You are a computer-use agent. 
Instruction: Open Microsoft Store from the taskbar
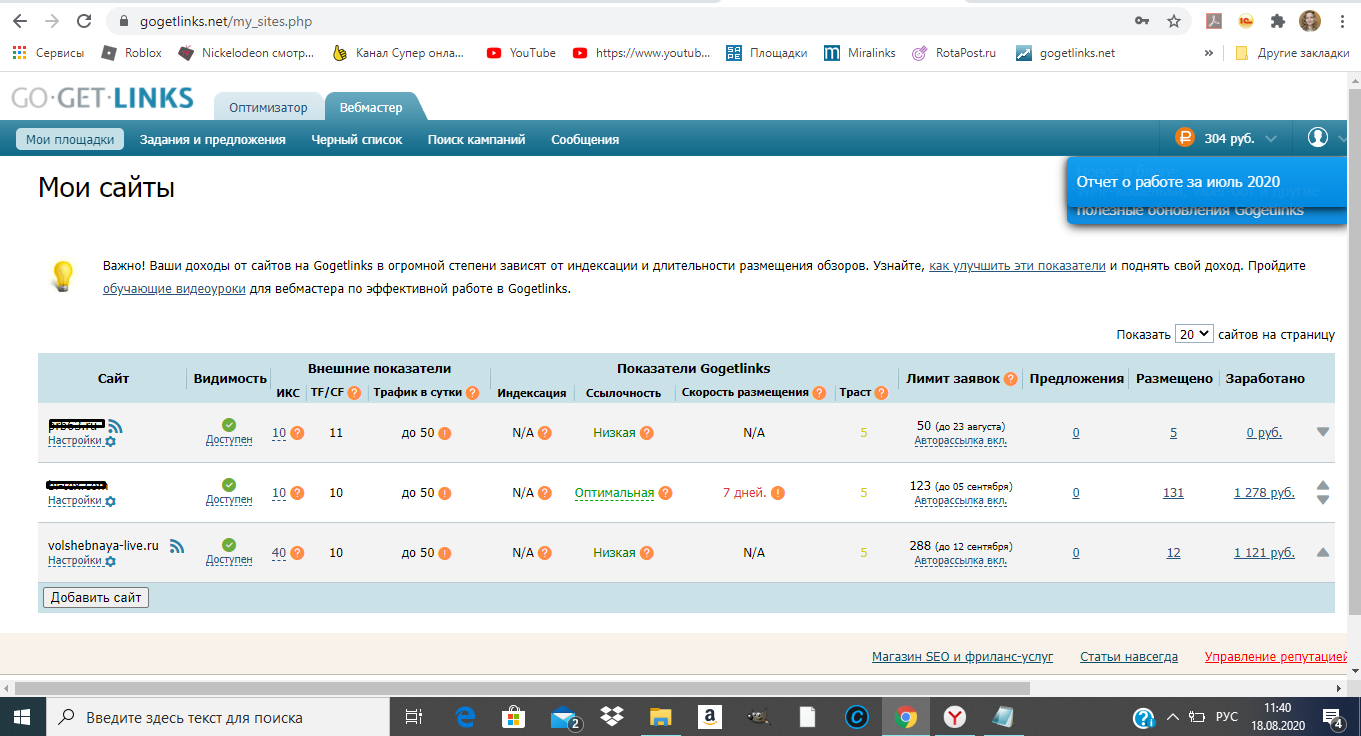(x=514, y=717)
